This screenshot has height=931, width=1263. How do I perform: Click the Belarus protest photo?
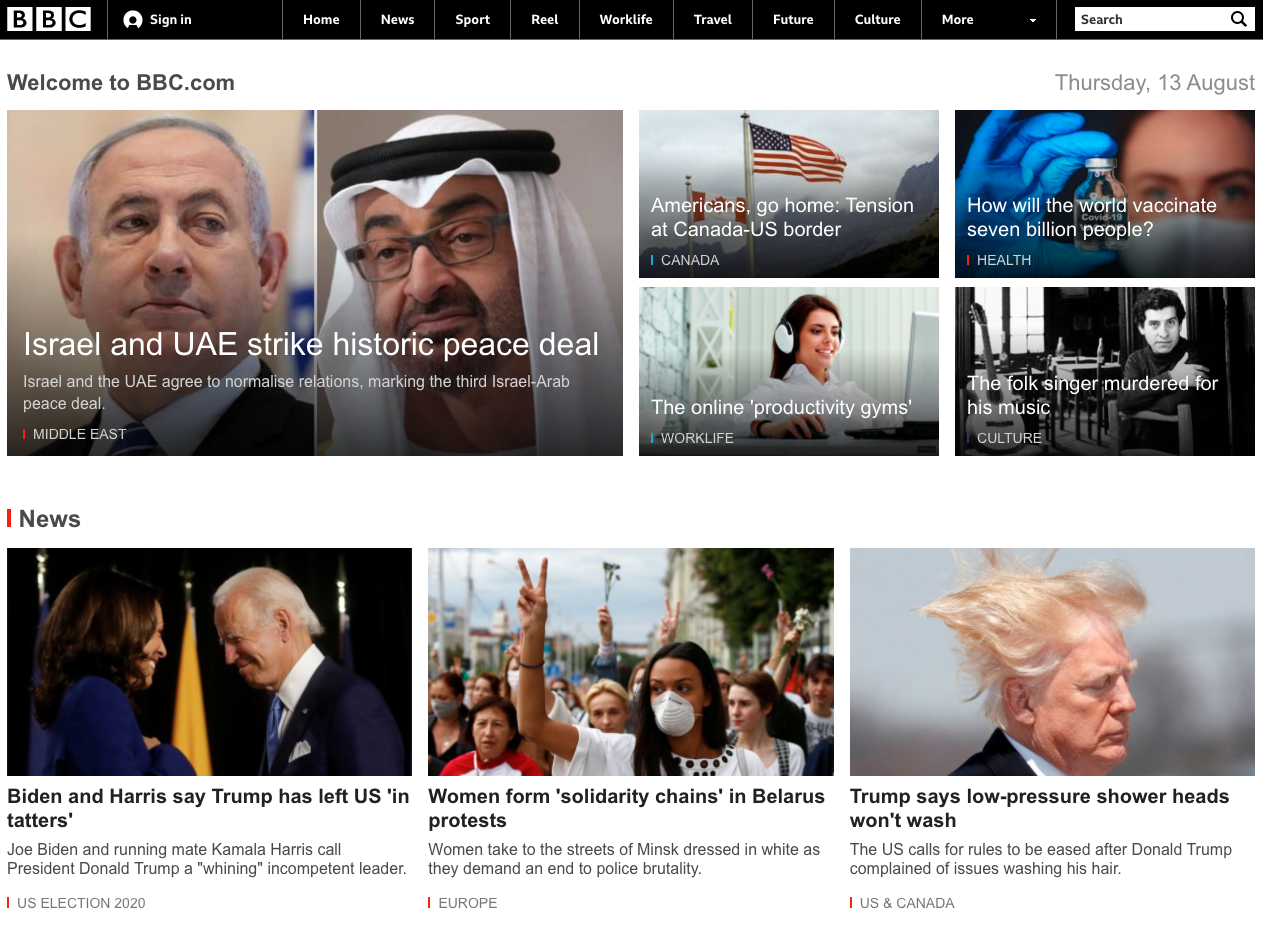[x=630, y=661]
